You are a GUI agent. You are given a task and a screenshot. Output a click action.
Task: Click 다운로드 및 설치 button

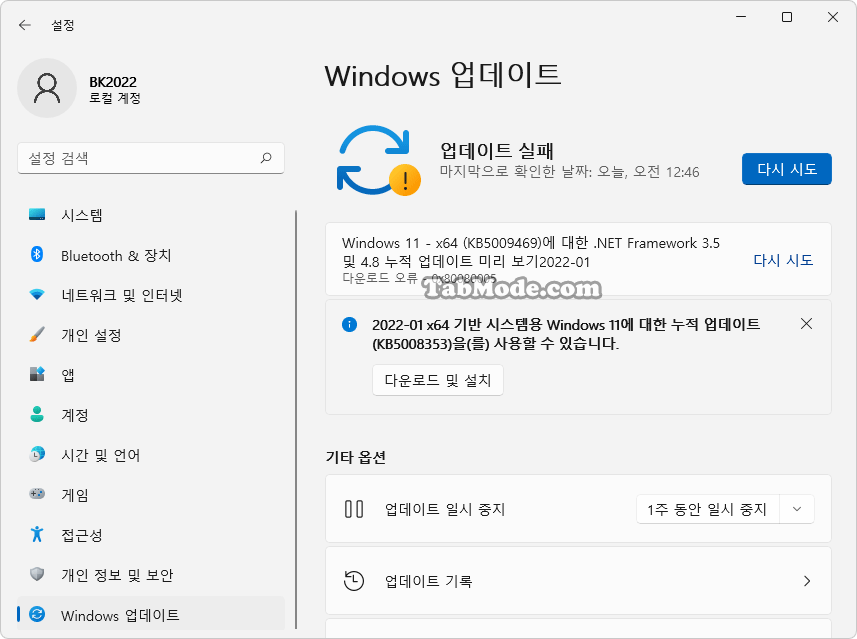coord(437,380)
